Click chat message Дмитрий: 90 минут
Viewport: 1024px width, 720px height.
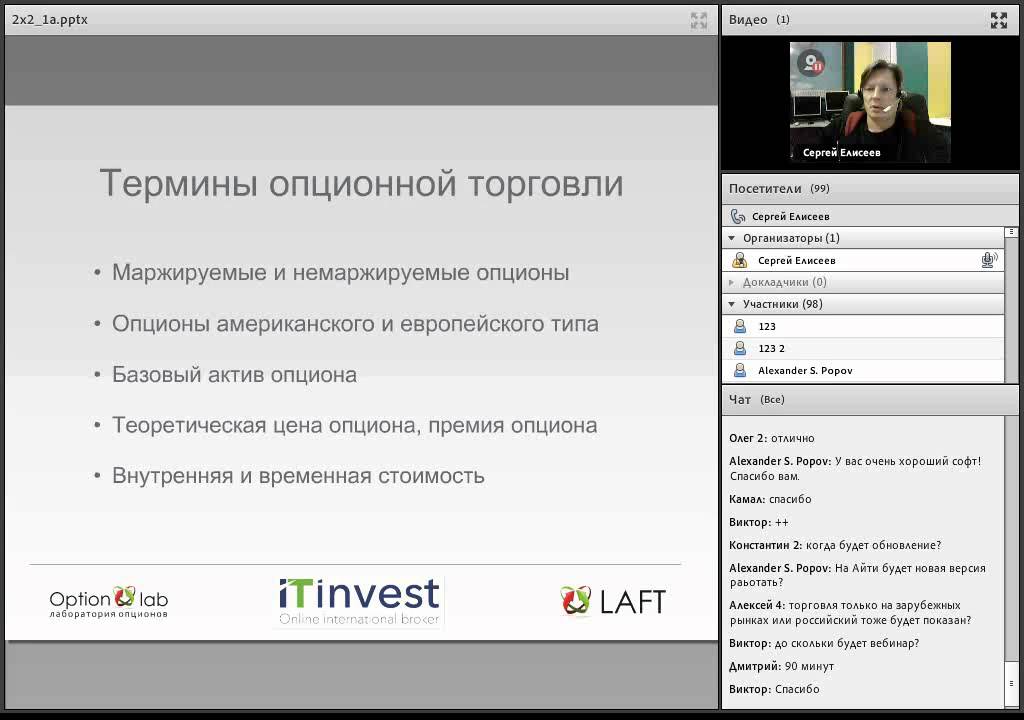coord(781,666)
